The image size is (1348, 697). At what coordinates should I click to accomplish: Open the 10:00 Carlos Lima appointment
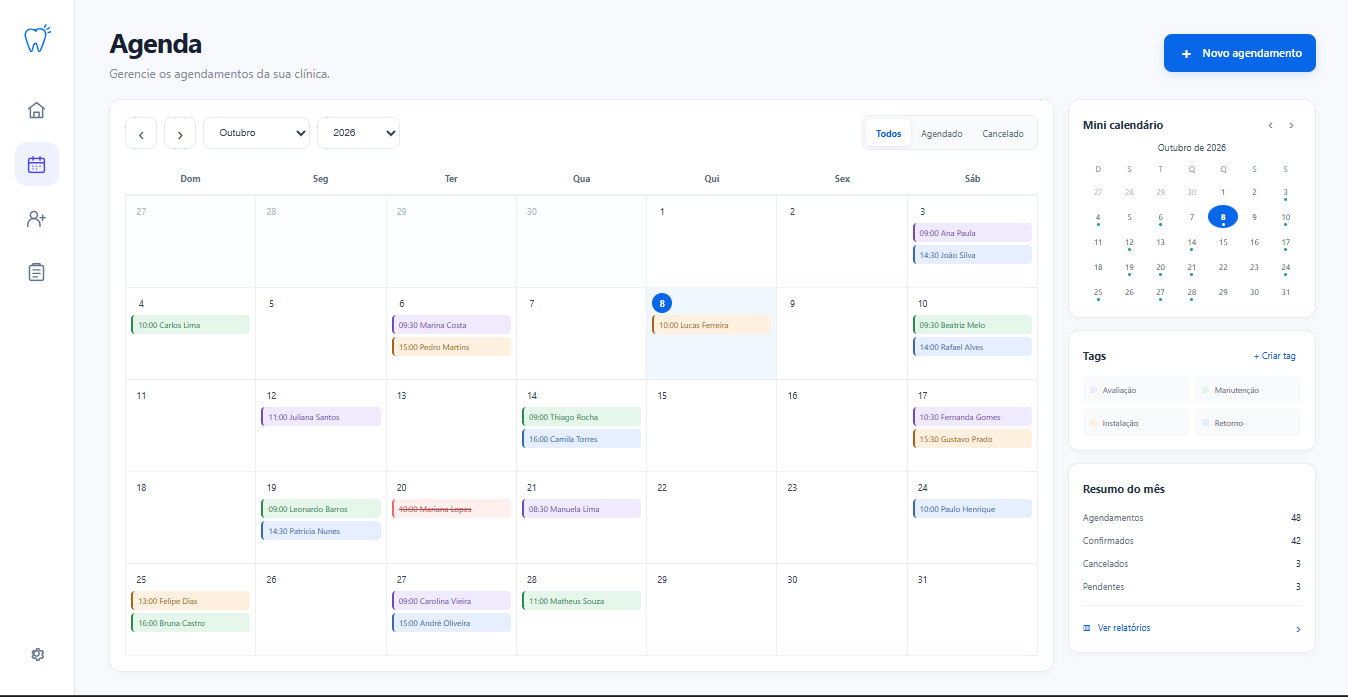(x=190, y=325)
